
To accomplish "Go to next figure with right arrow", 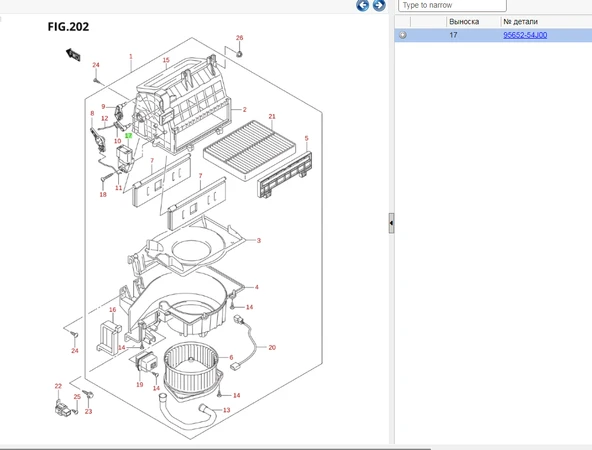I will pos(379,5).
